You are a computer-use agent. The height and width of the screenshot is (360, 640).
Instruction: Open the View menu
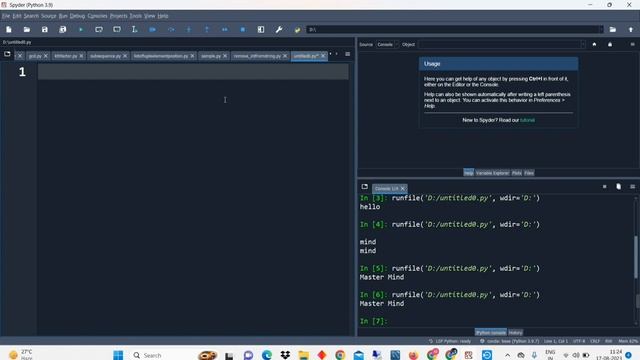pyautogui.click(x=150, y=16)
